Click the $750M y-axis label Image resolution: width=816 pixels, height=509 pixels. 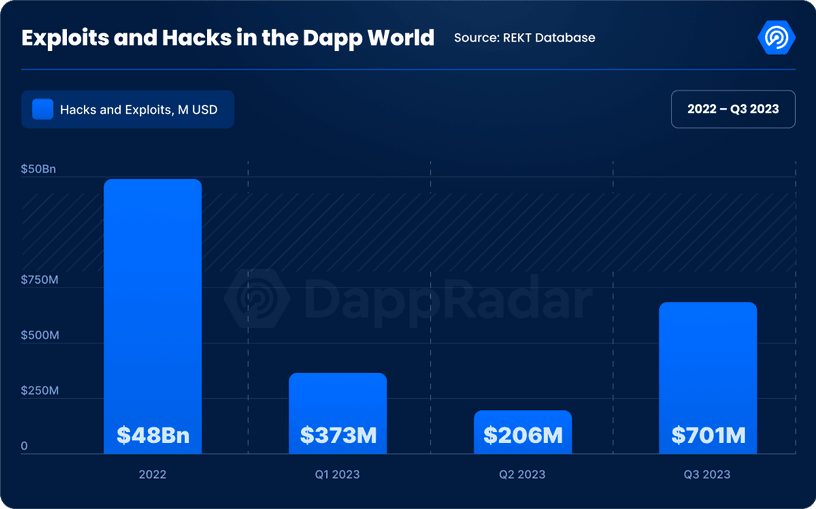40,280
